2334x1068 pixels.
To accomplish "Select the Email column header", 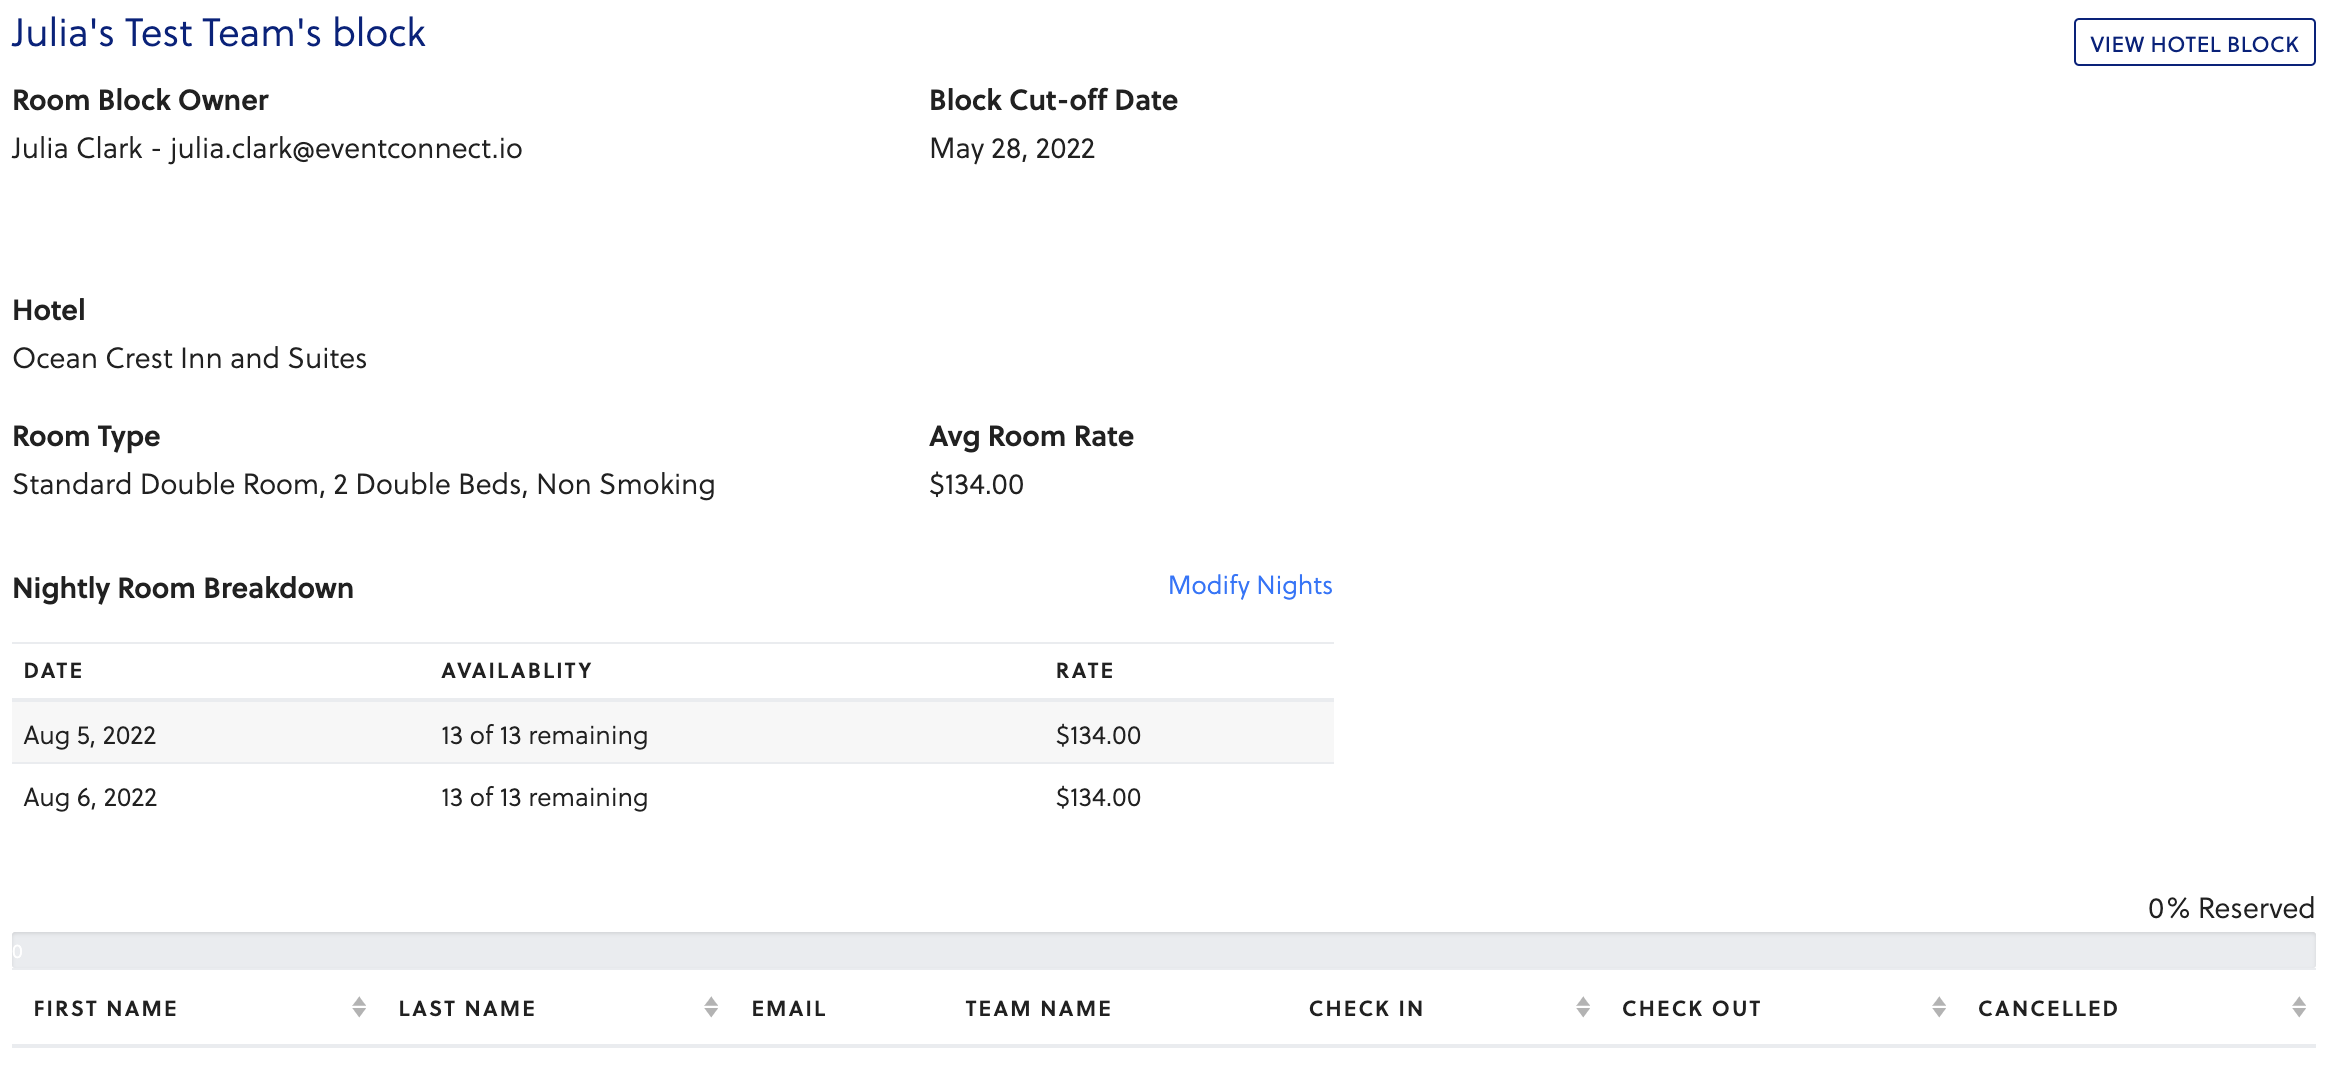I will (x=789, y=1009).
